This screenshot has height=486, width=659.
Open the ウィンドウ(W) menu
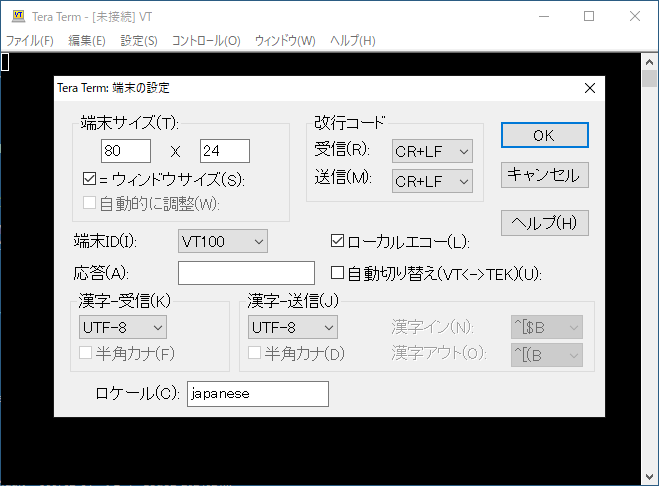tap(285, 41)
